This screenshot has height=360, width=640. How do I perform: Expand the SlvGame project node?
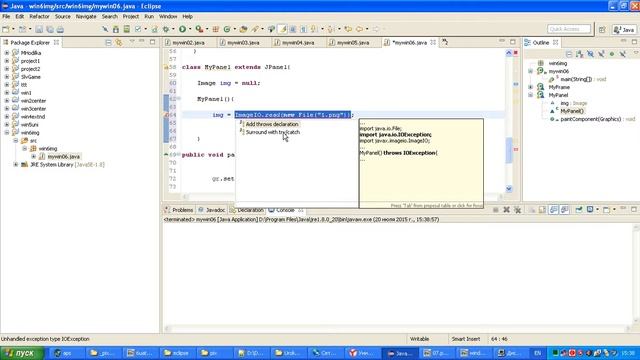coord(7,77)
